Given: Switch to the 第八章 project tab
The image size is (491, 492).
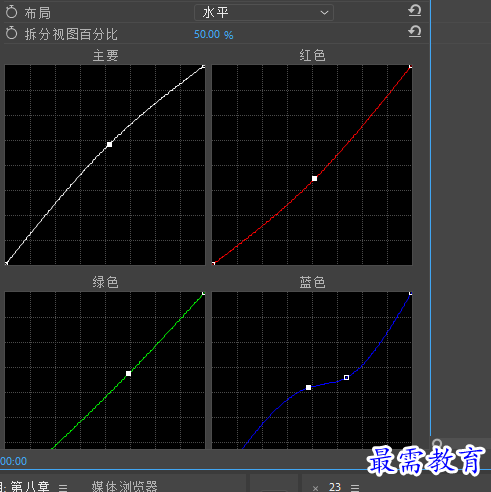Looking at the screenshot, I should point(30,486).
